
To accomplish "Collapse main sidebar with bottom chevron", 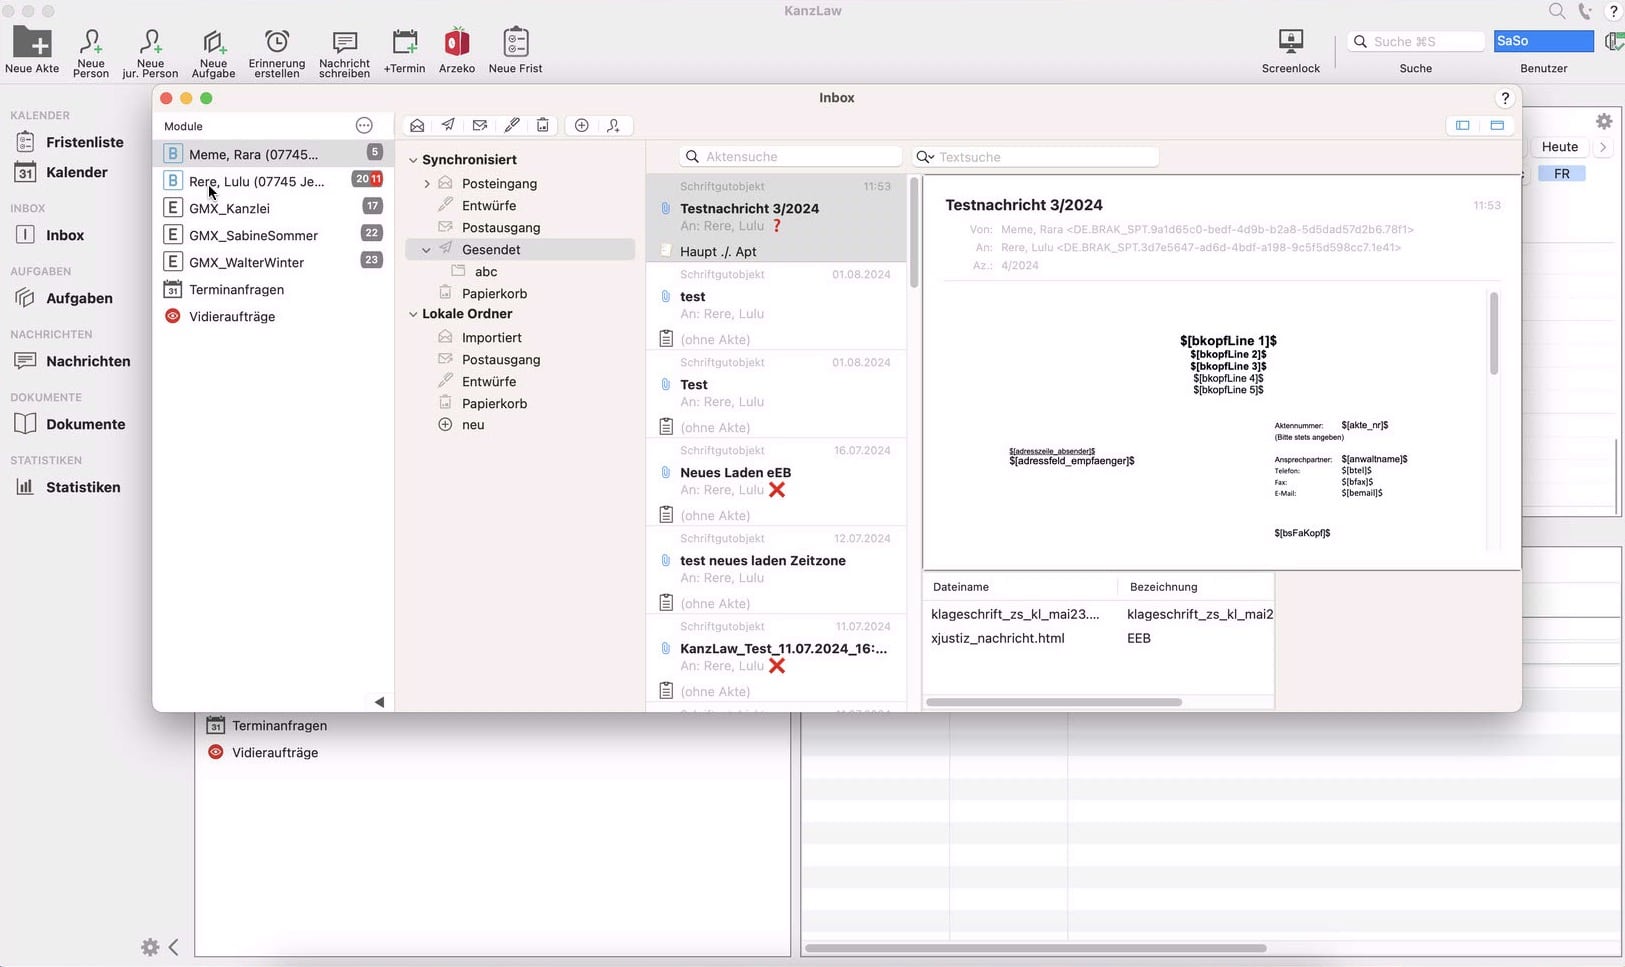I will pyautogui.click(x=174, y=947).
